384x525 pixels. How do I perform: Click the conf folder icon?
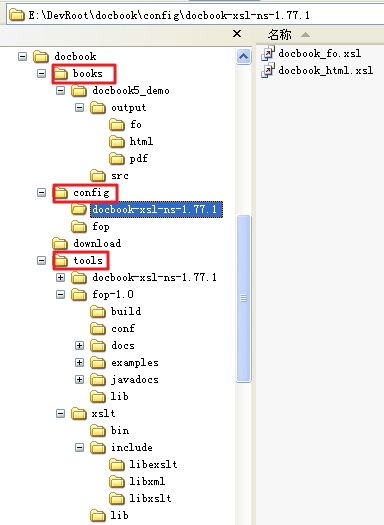pos(98,329)
